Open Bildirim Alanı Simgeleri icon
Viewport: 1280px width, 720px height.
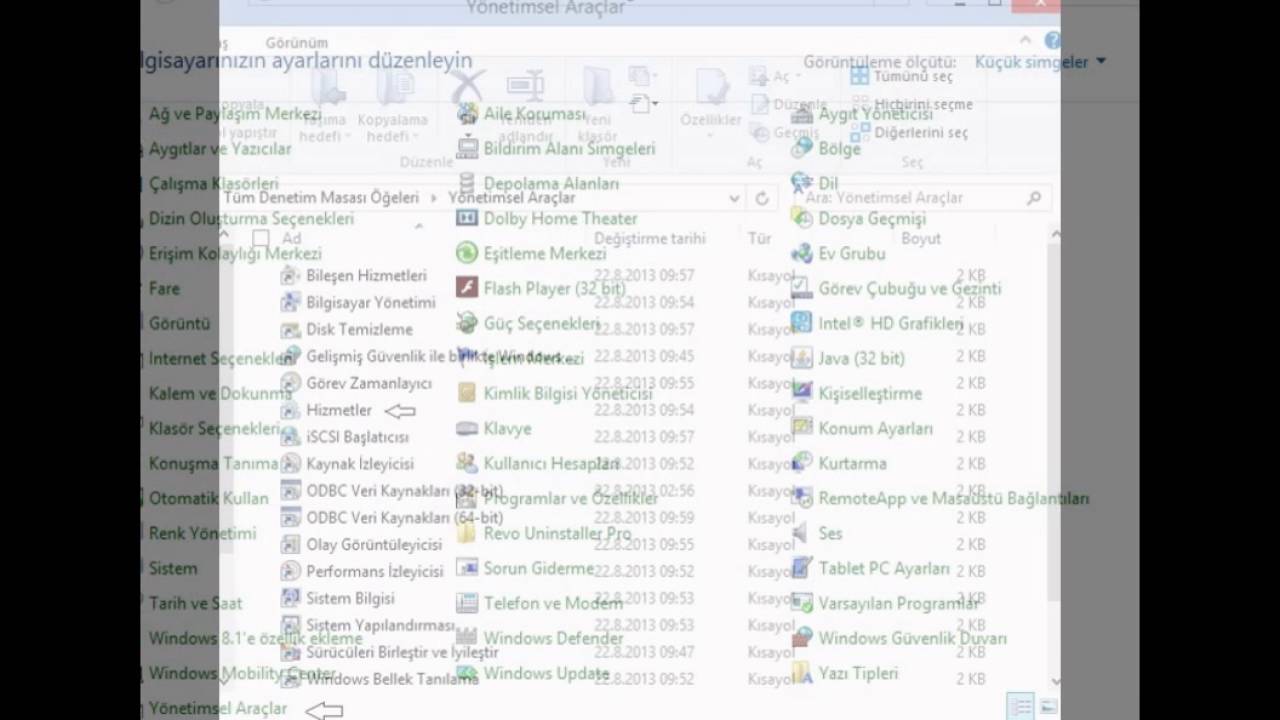(x=467, y=148)
